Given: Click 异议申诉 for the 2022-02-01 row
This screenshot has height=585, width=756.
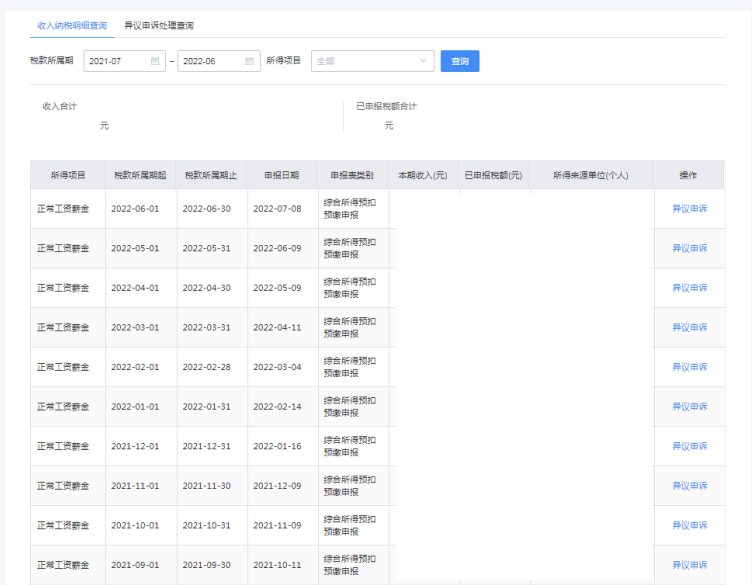Looking at the screenshot, I should (689, 367).
